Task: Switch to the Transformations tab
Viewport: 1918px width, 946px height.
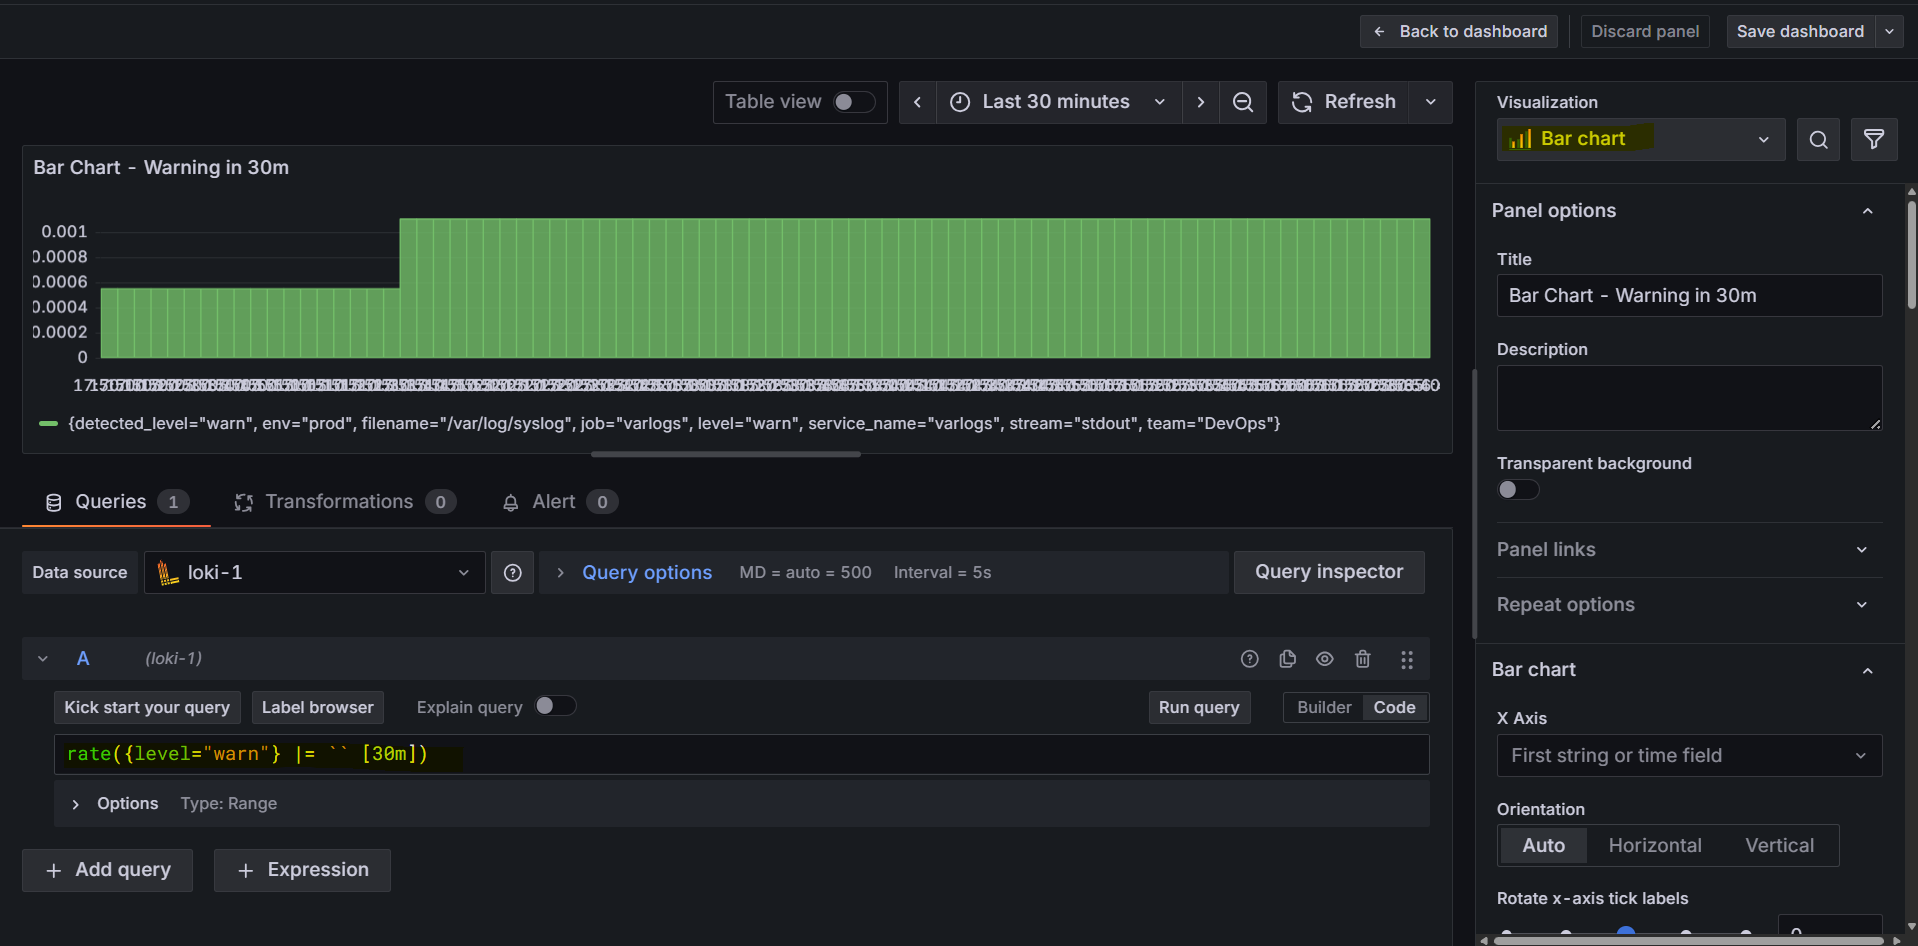Action: tap(345, 502)
